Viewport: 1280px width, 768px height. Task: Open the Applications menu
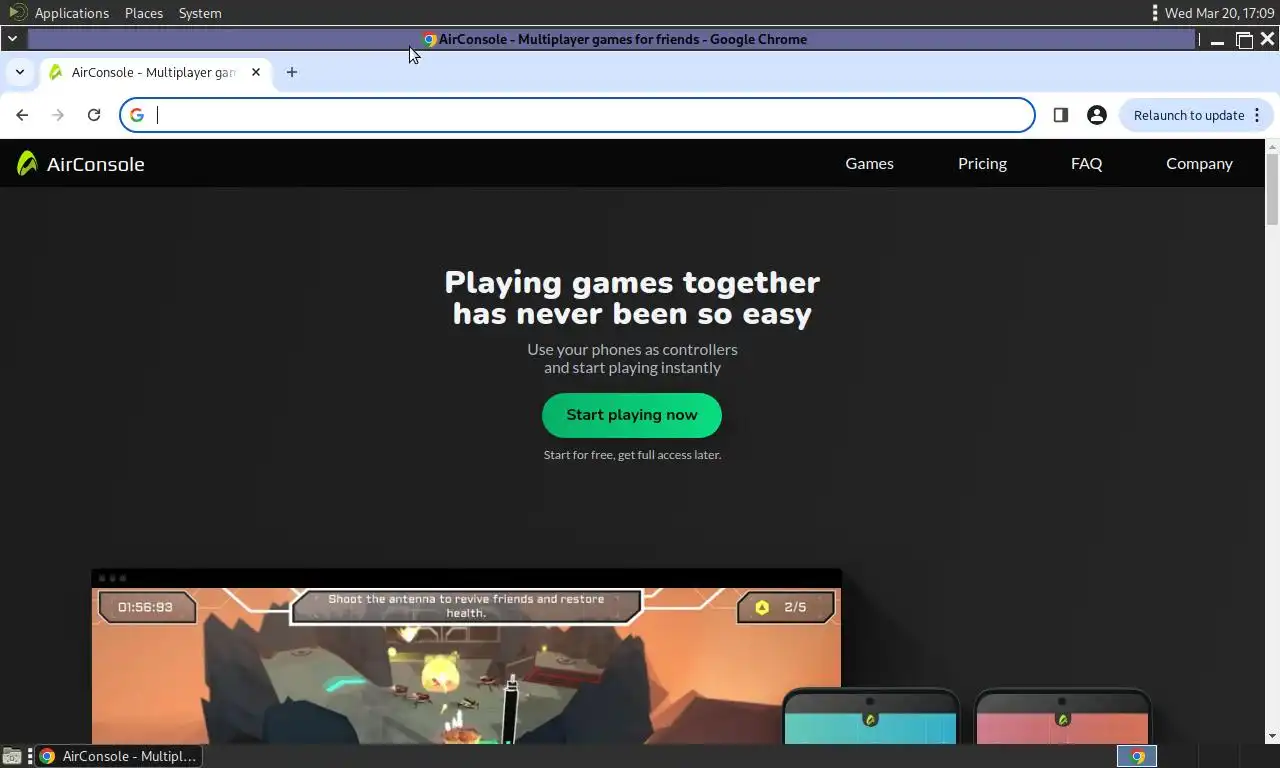coord(71,13)
